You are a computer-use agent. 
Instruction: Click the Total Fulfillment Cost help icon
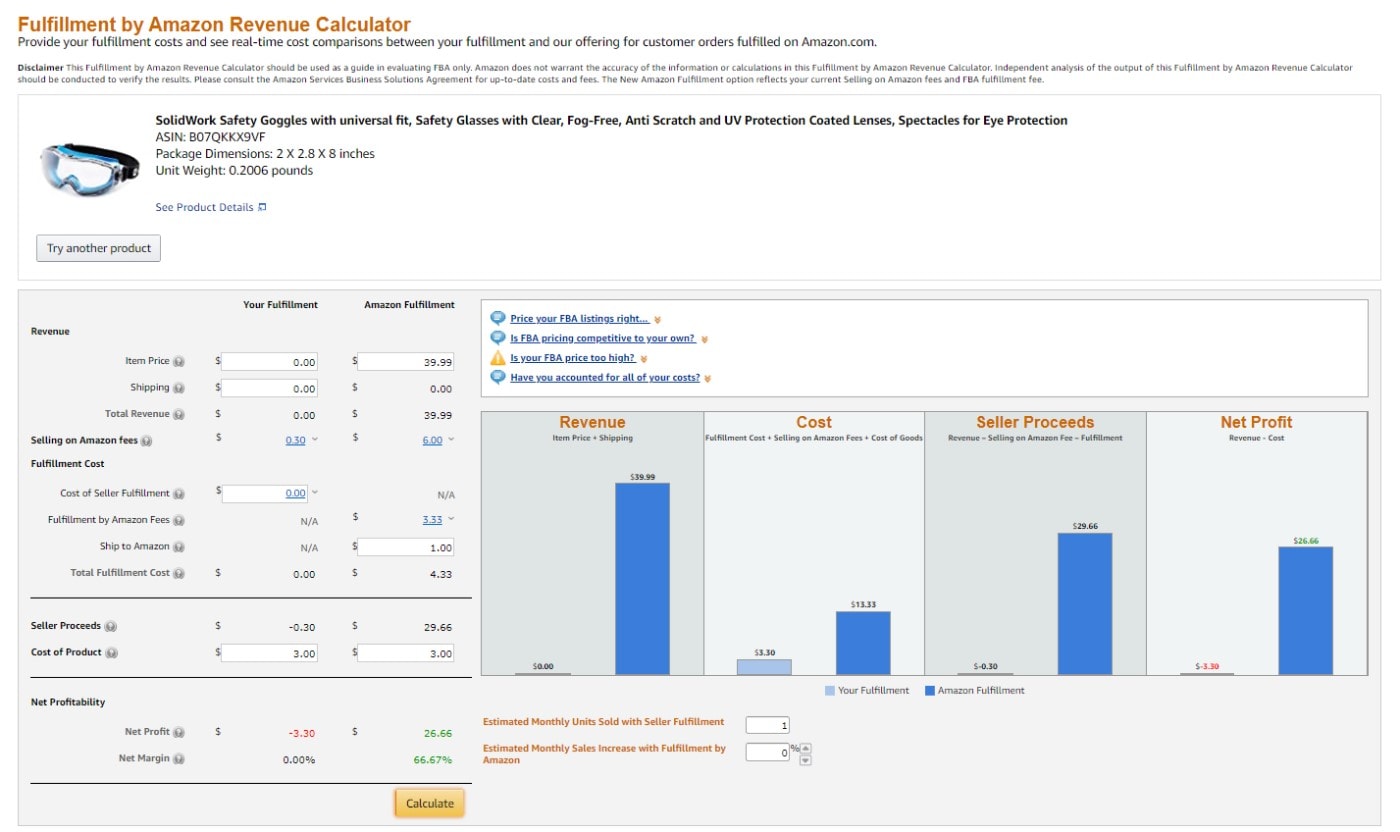pos(179,573)
